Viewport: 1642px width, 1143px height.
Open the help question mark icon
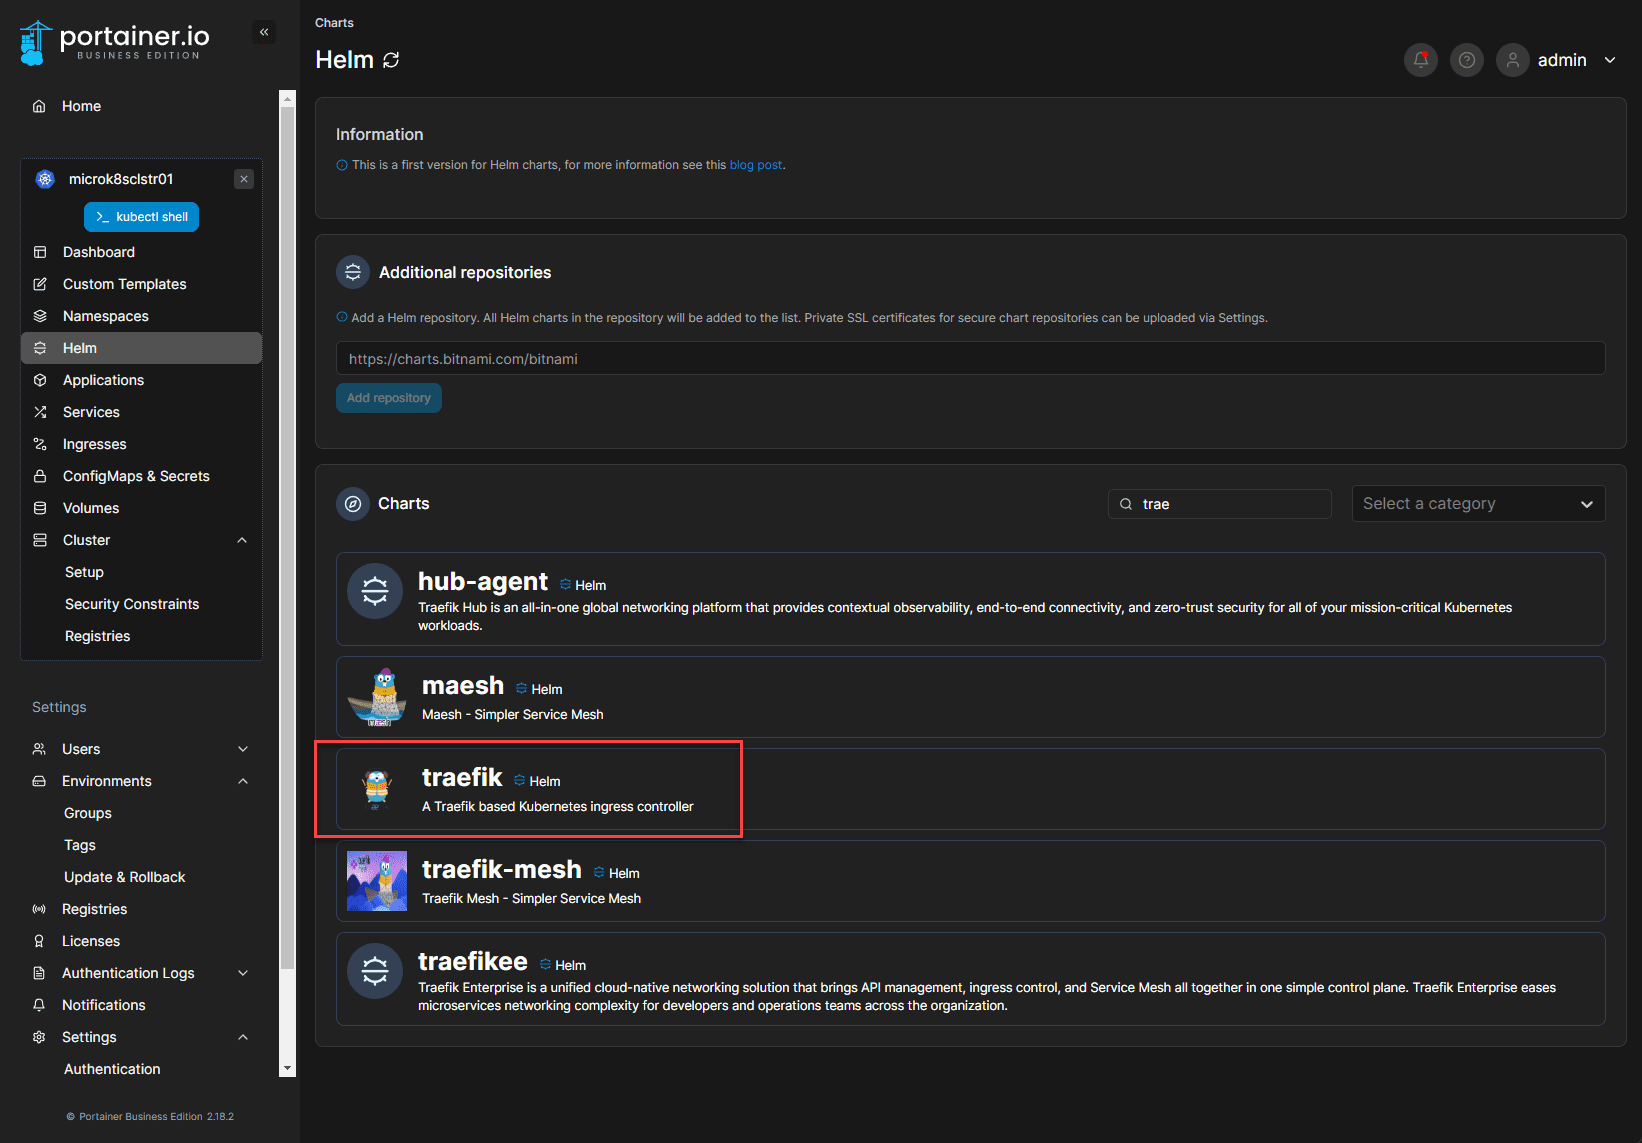click(1467, 60)
